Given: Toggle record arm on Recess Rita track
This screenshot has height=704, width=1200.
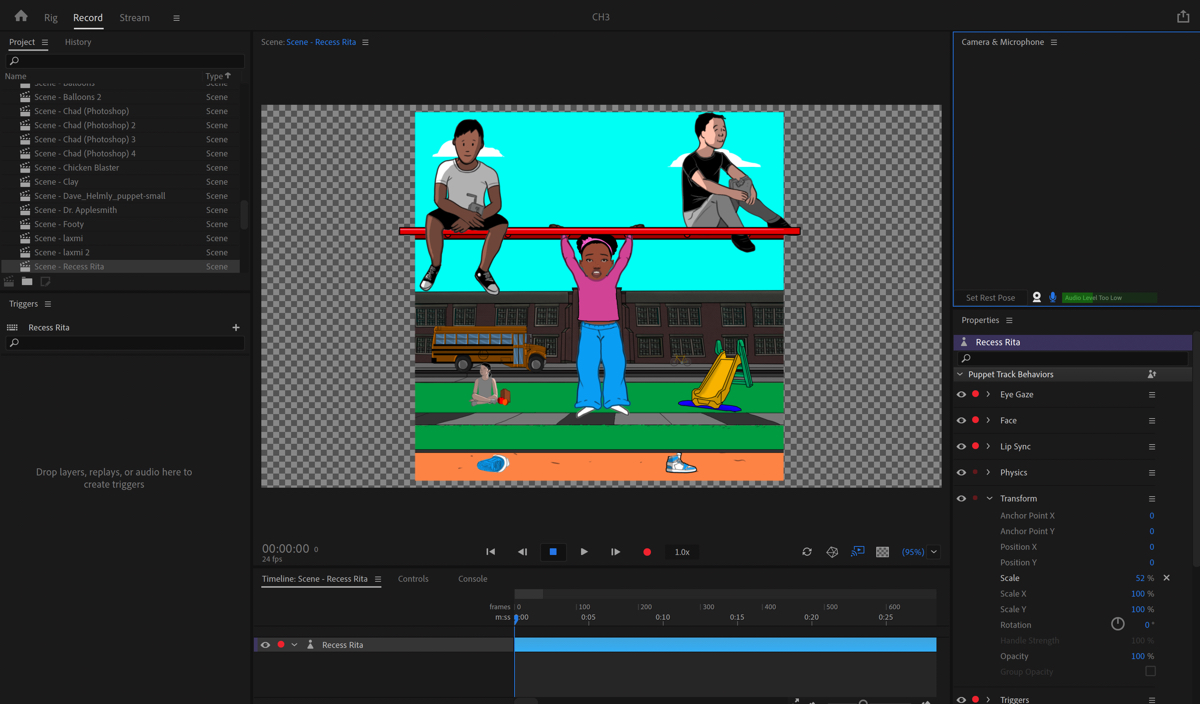Looking at the screenshot, I should 281,645.
